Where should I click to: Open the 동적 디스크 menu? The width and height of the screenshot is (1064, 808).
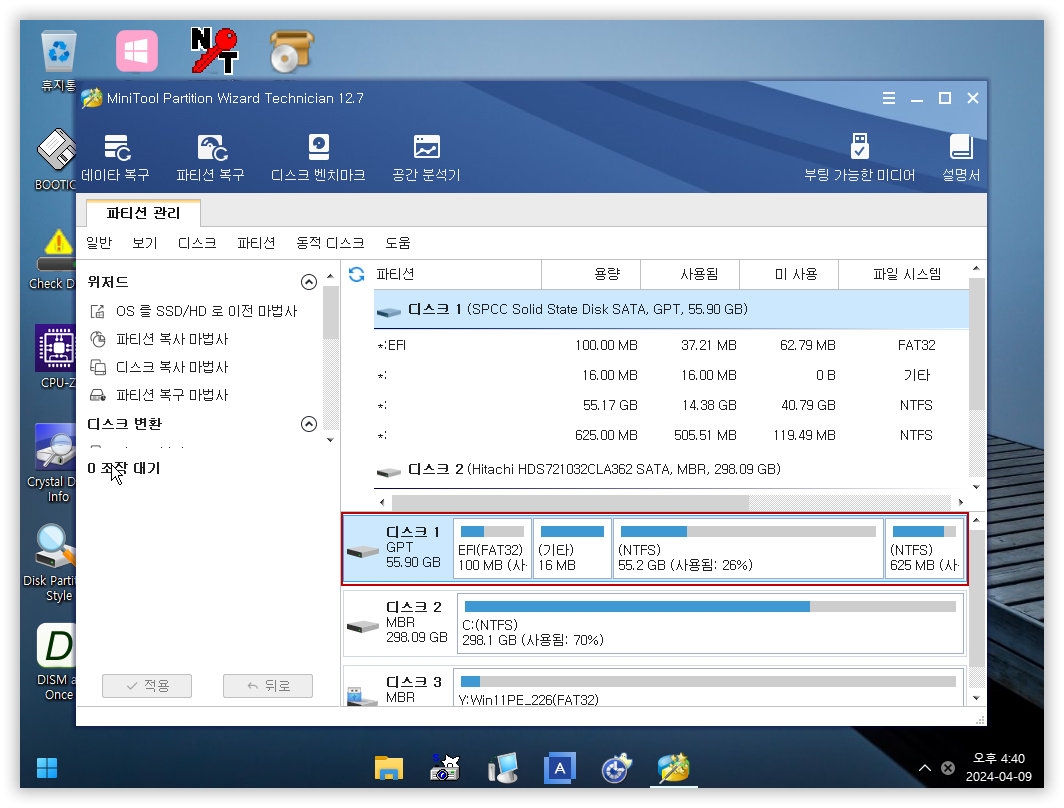330,243
